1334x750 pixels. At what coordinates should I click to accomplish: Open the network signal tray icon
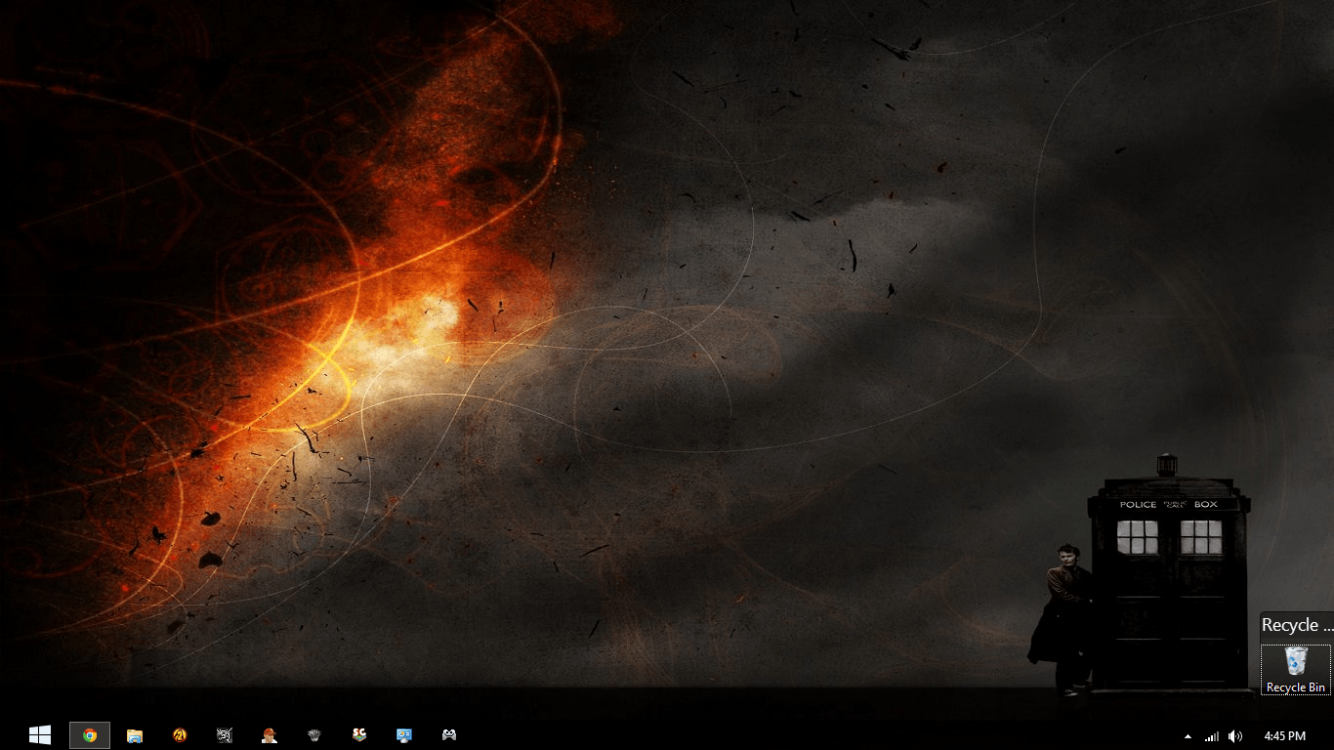point(1211,736)
